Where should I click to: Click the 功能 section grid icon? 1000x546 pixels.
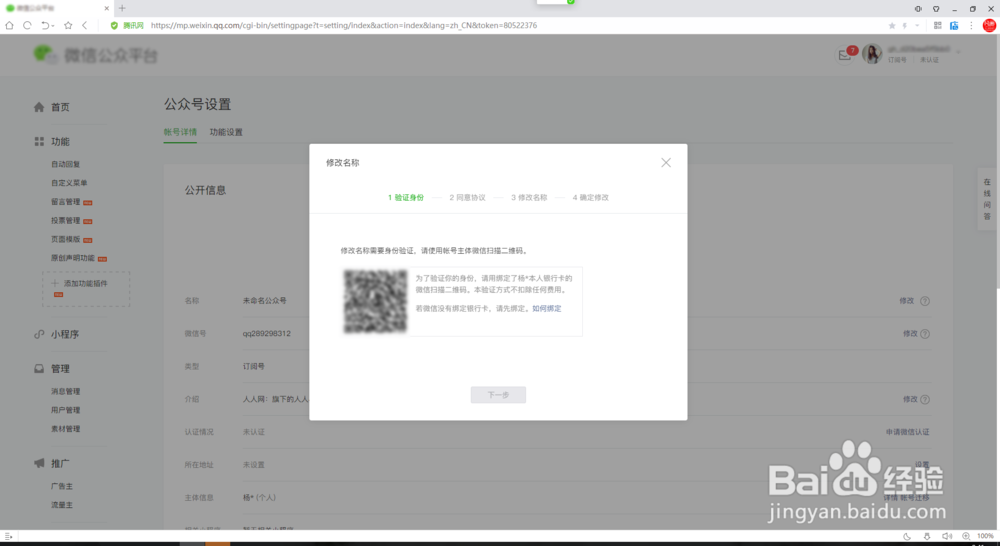click(x=39, y=142)
